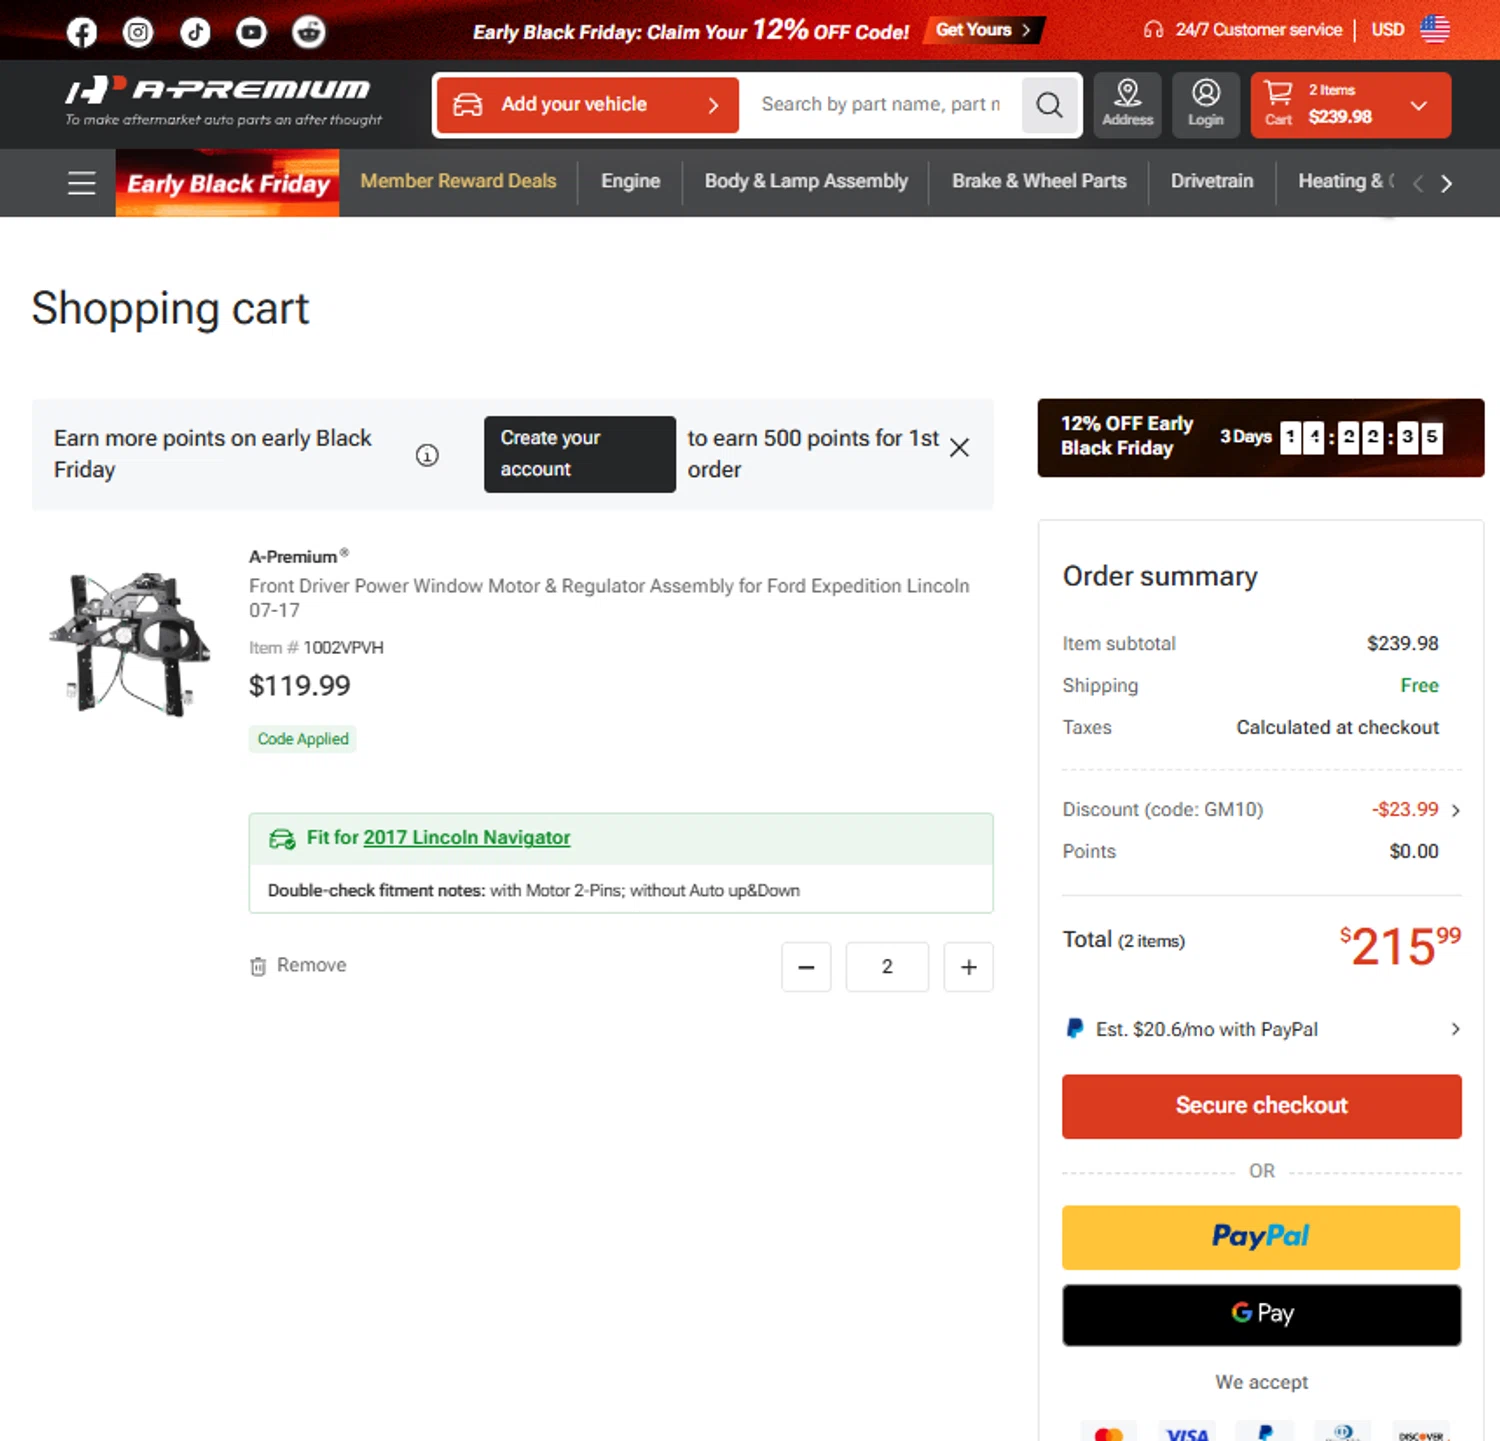1500x1441 pixels.
Task: Open the TikTok social icon
Action: coord(195,32)
